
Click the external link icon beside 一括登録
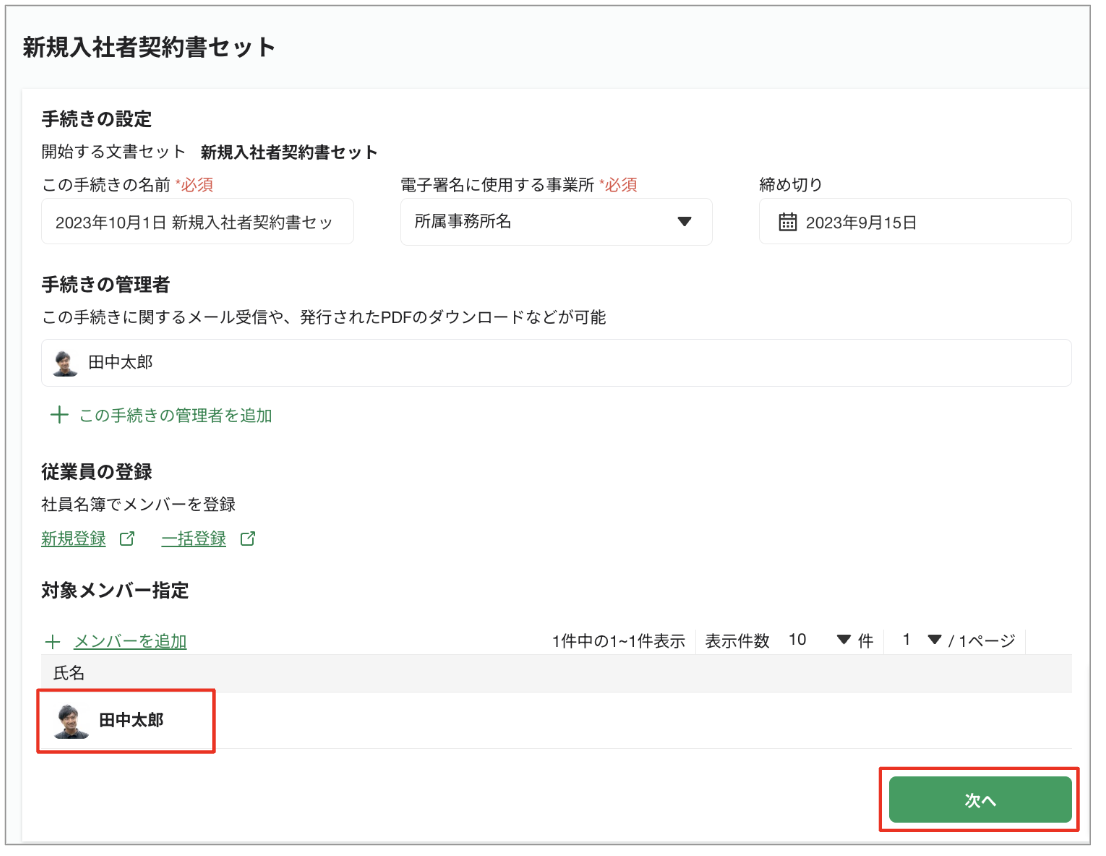click(250, 538)
